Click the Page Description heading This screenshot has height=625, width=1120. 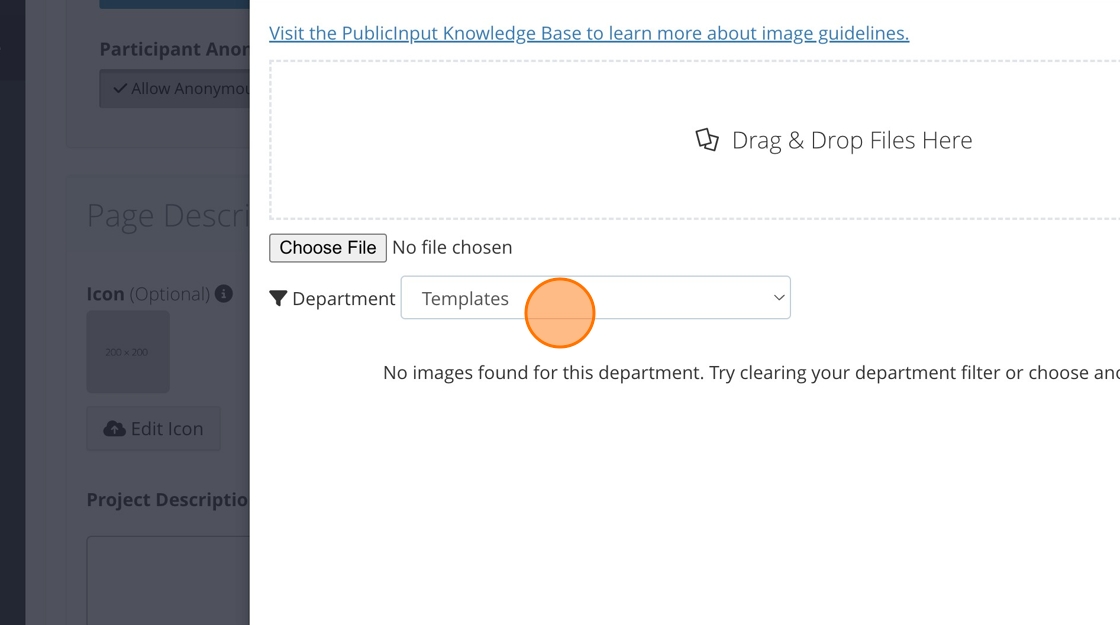pos(167,215)
